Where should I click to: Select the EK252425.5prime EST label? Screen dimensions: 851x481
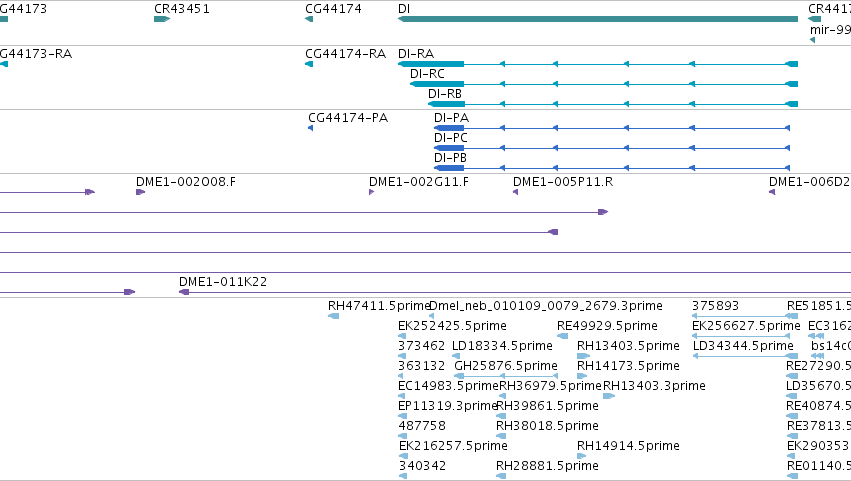(x=452, y=326)
